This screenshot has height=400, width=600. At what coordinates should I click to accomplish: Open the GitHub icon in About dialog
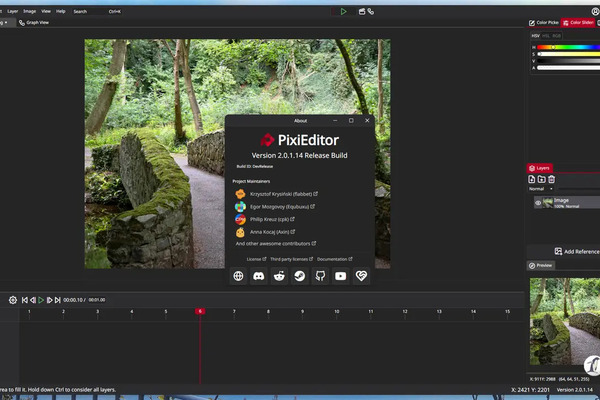pos(320,276)
